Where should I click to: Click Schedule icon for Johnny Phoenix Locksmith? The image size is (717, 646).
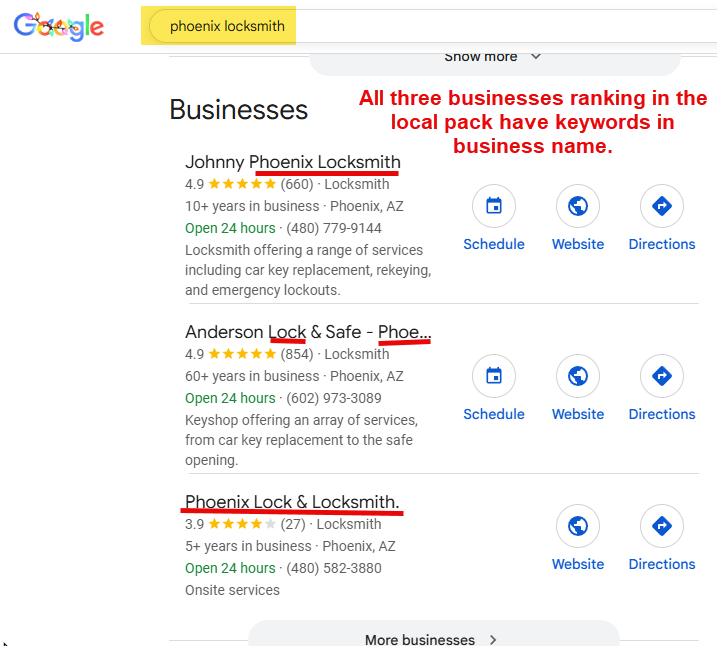click(x=493, y=207)
